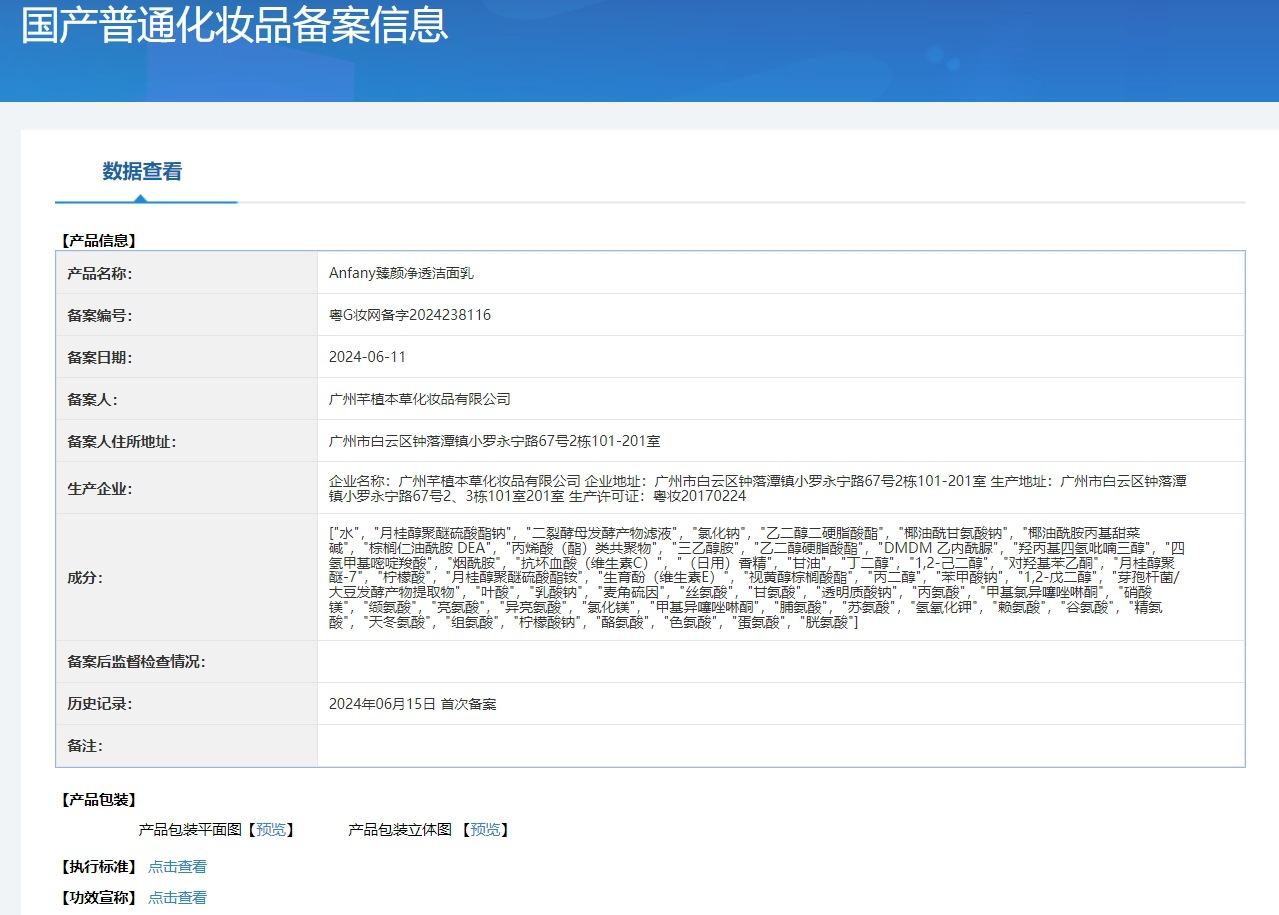Viewport: 1279px width, 915px height.
Task: Click history entry 2024年06月15日 首次备案
Action: pos(412,704)
